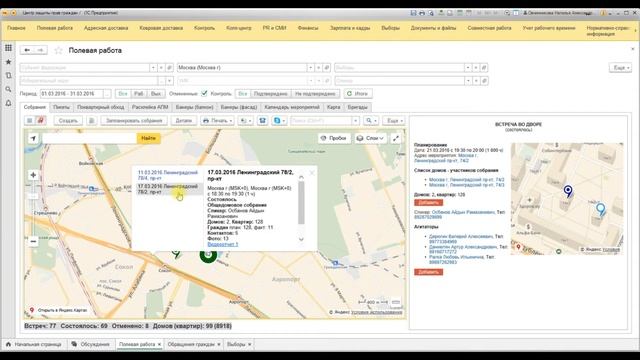Viewport: 640px width, 360px height.
Task: Open Полевая работа menu section
Action: (55, 28)
